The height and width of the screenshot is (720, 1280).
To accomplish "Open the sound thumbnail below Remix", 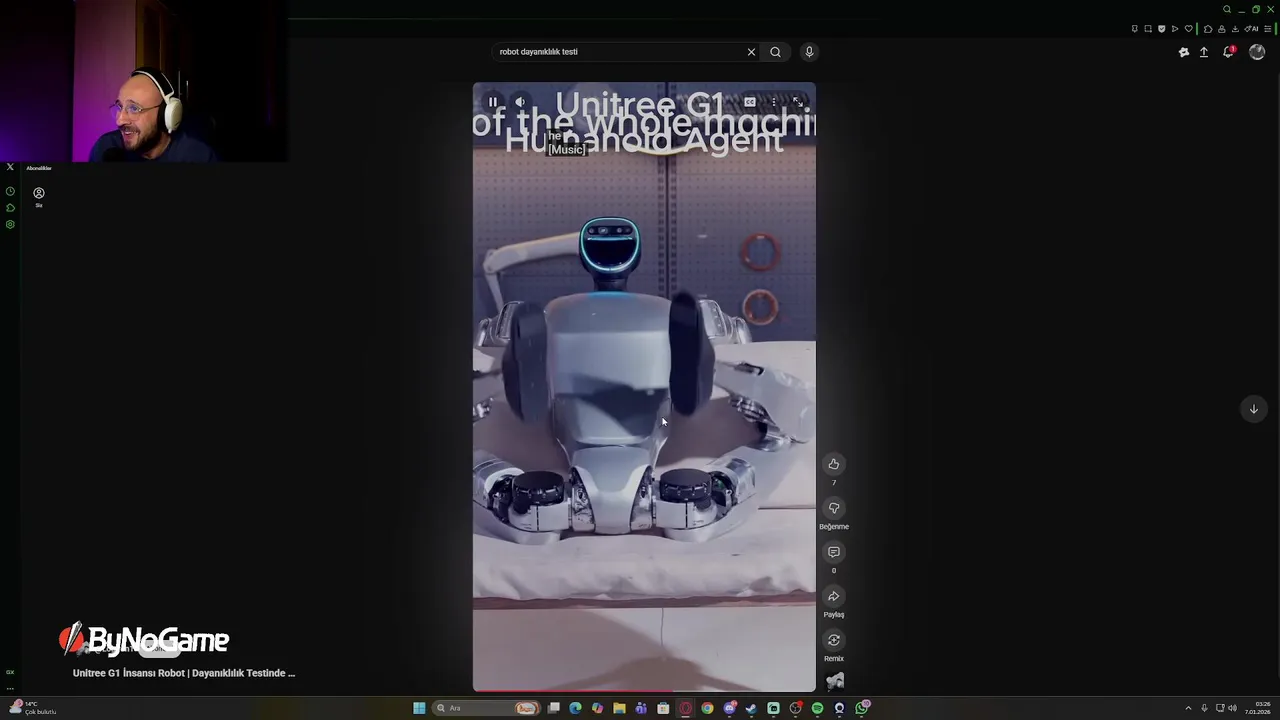I will (835, 682).
